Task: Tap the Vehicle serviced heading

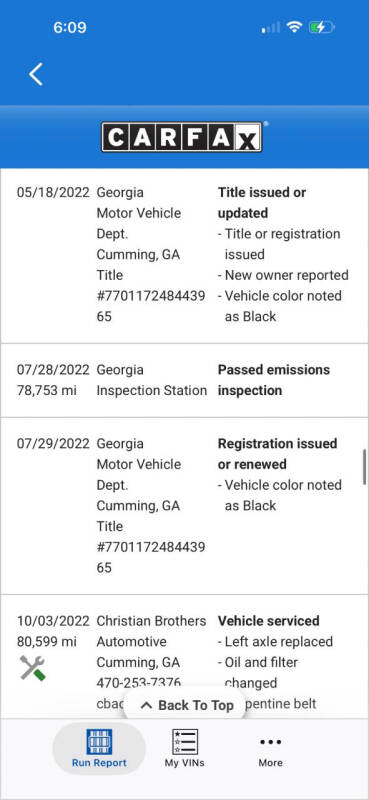Action: (268, 621)
